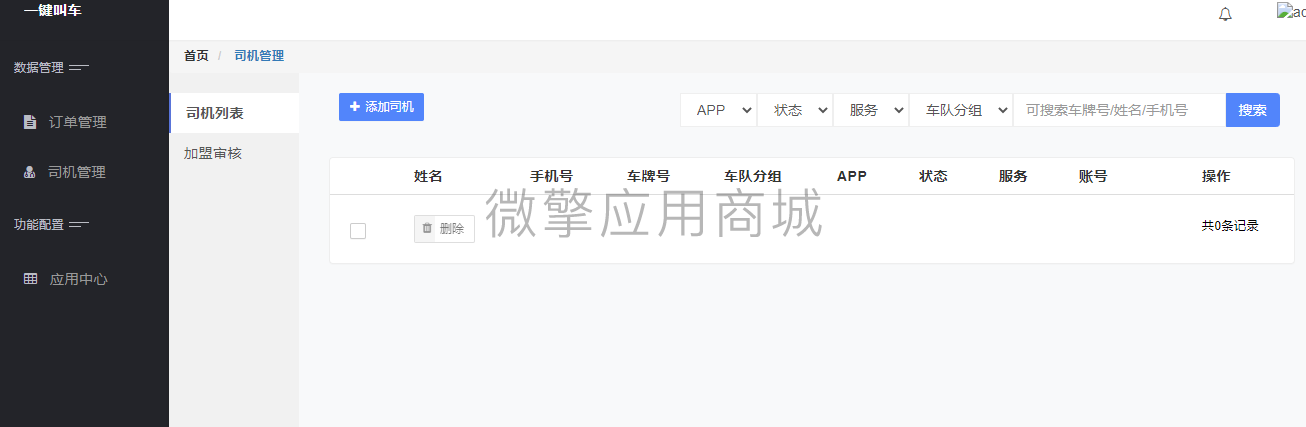
Task: Open the 状态 filter dropdown
Action: 795,110
